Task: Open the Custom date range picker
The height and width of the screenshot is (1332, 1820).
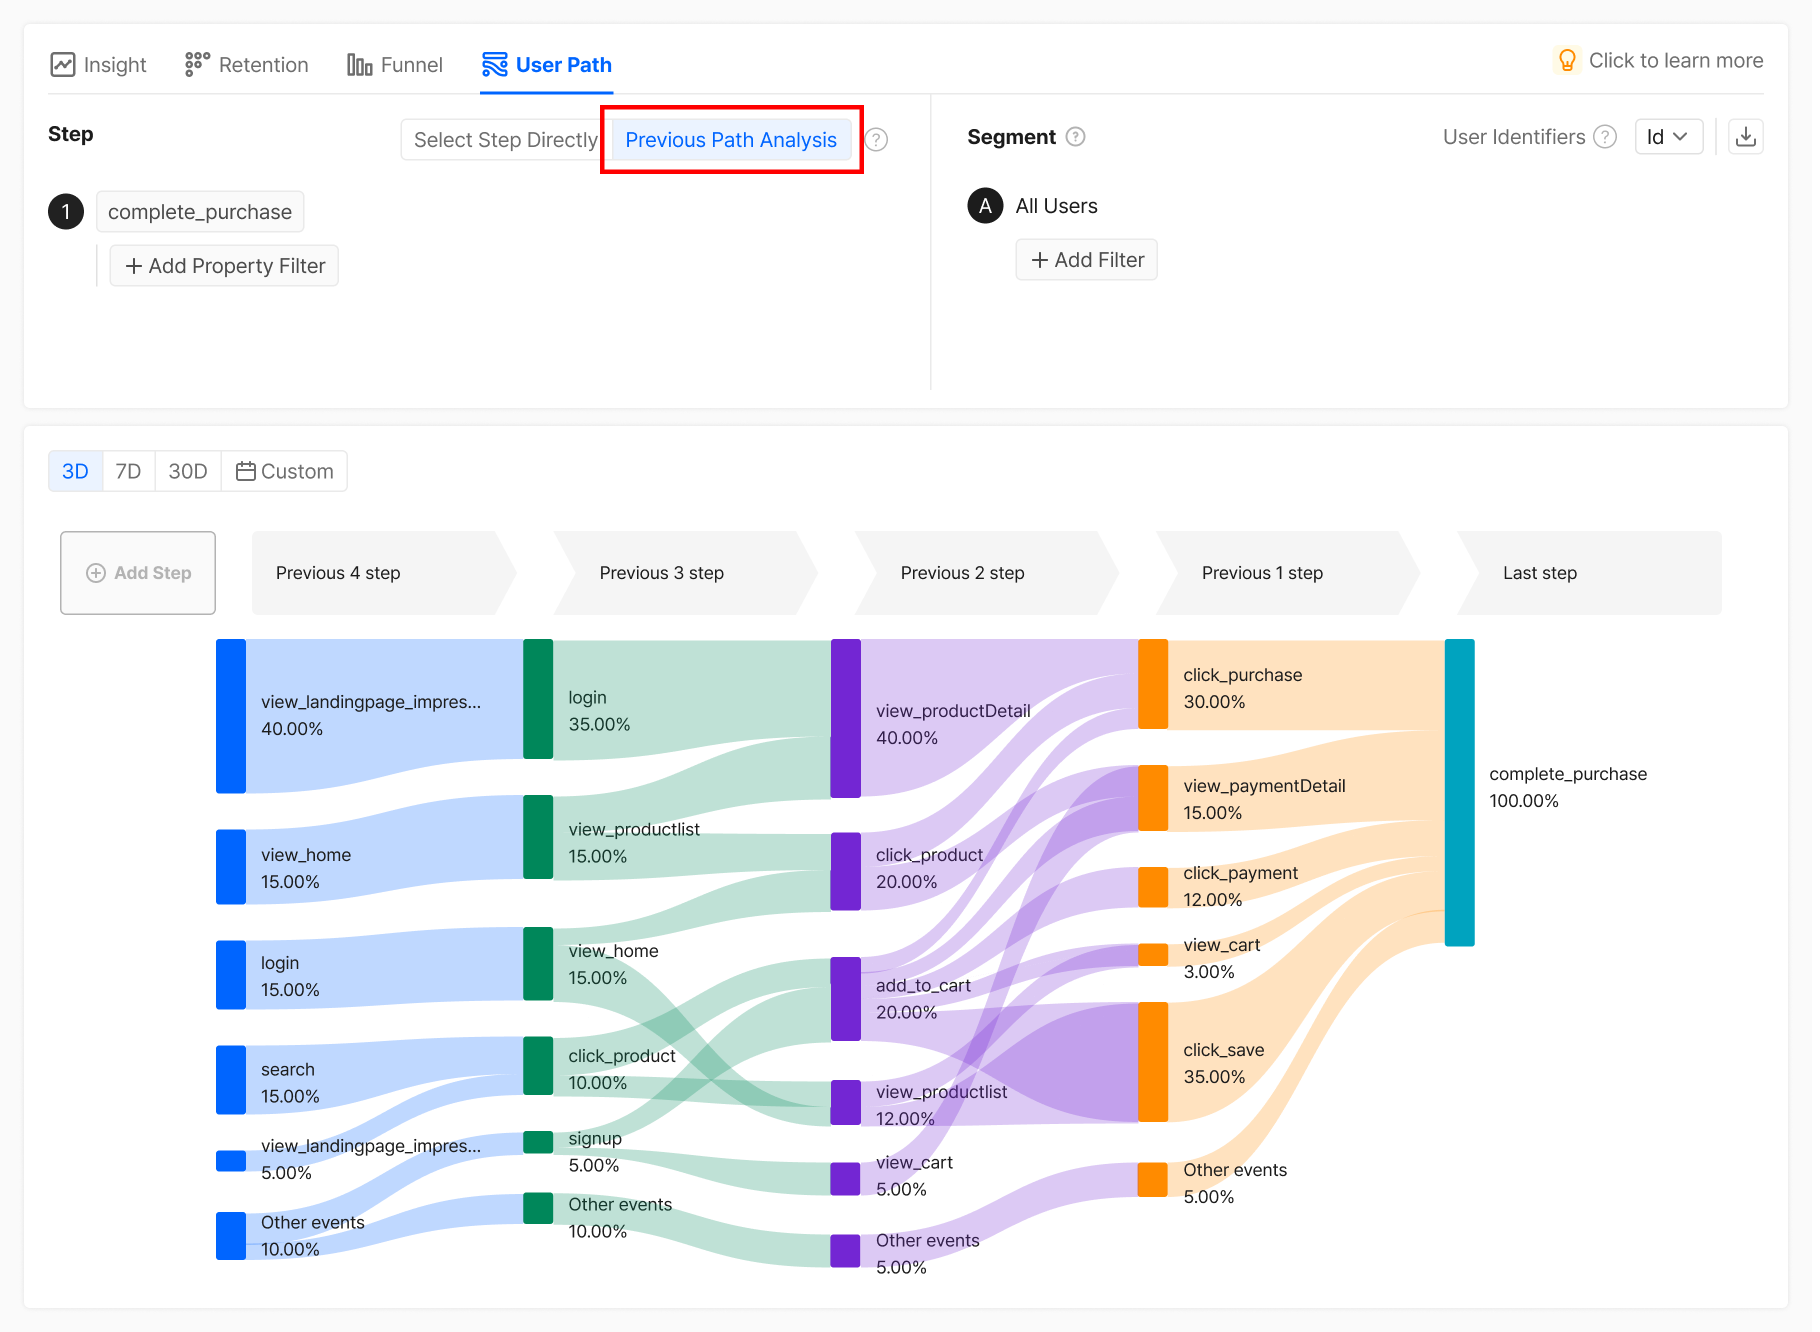Action: pos(285,471)
